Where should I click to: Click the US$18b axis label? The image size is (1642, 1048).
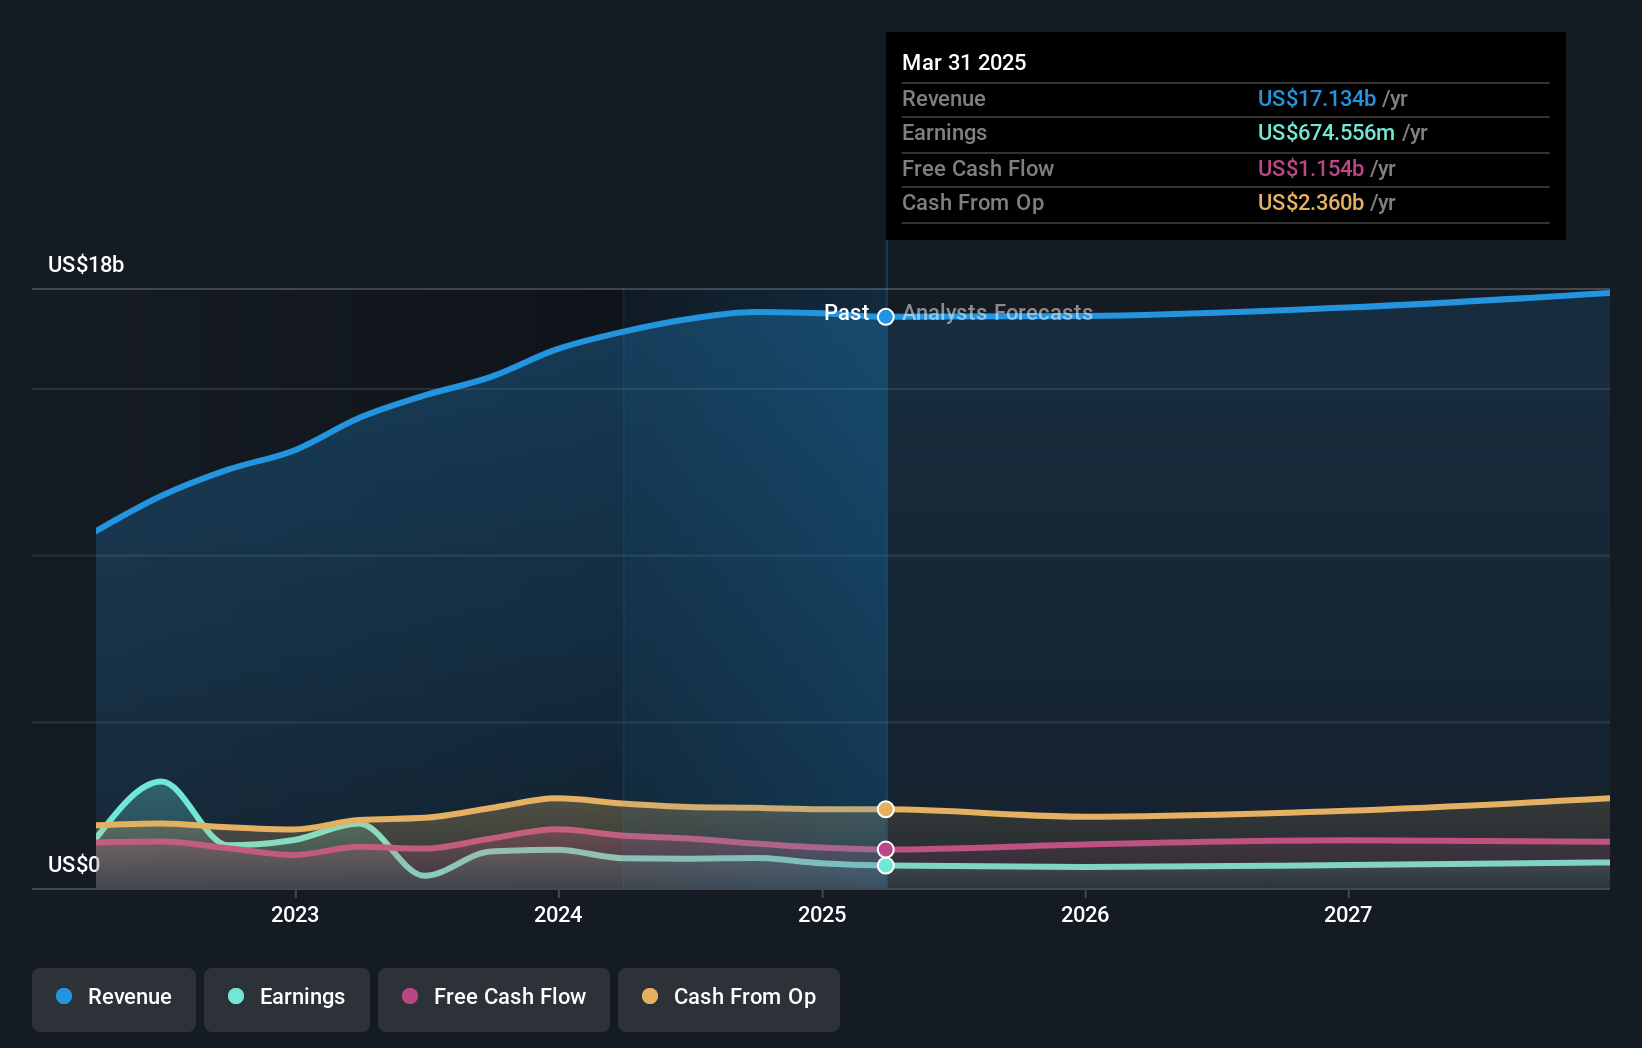(x=86, y=265)
